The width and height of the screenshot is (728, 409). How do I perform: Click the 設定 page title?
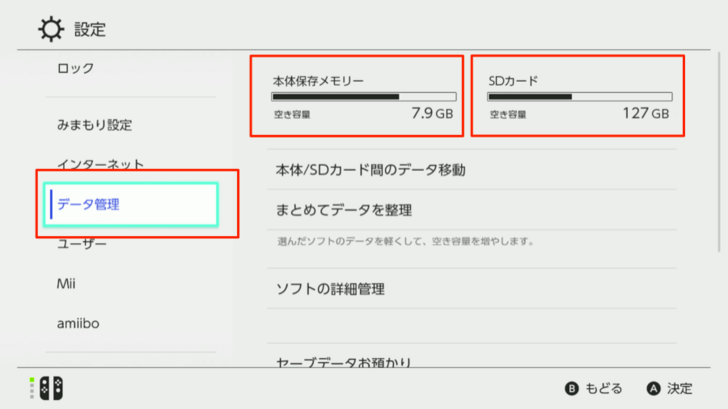90,29
